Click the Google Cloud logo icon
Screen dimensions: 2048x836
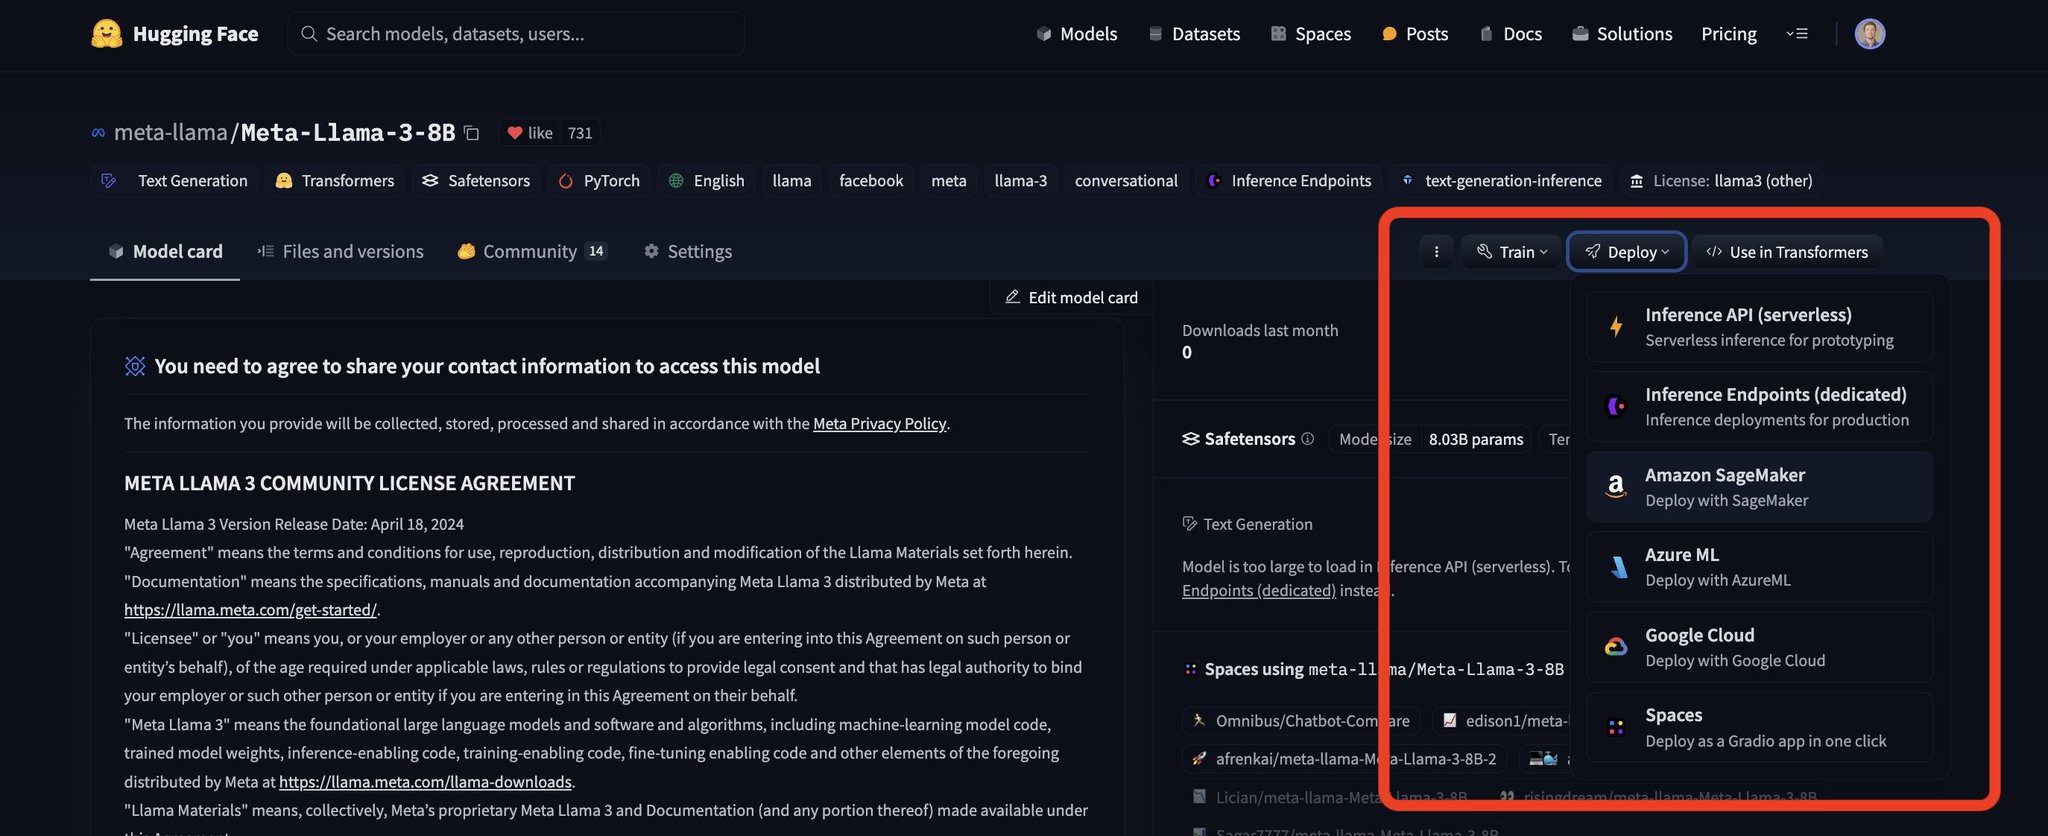click(1616, 647)
